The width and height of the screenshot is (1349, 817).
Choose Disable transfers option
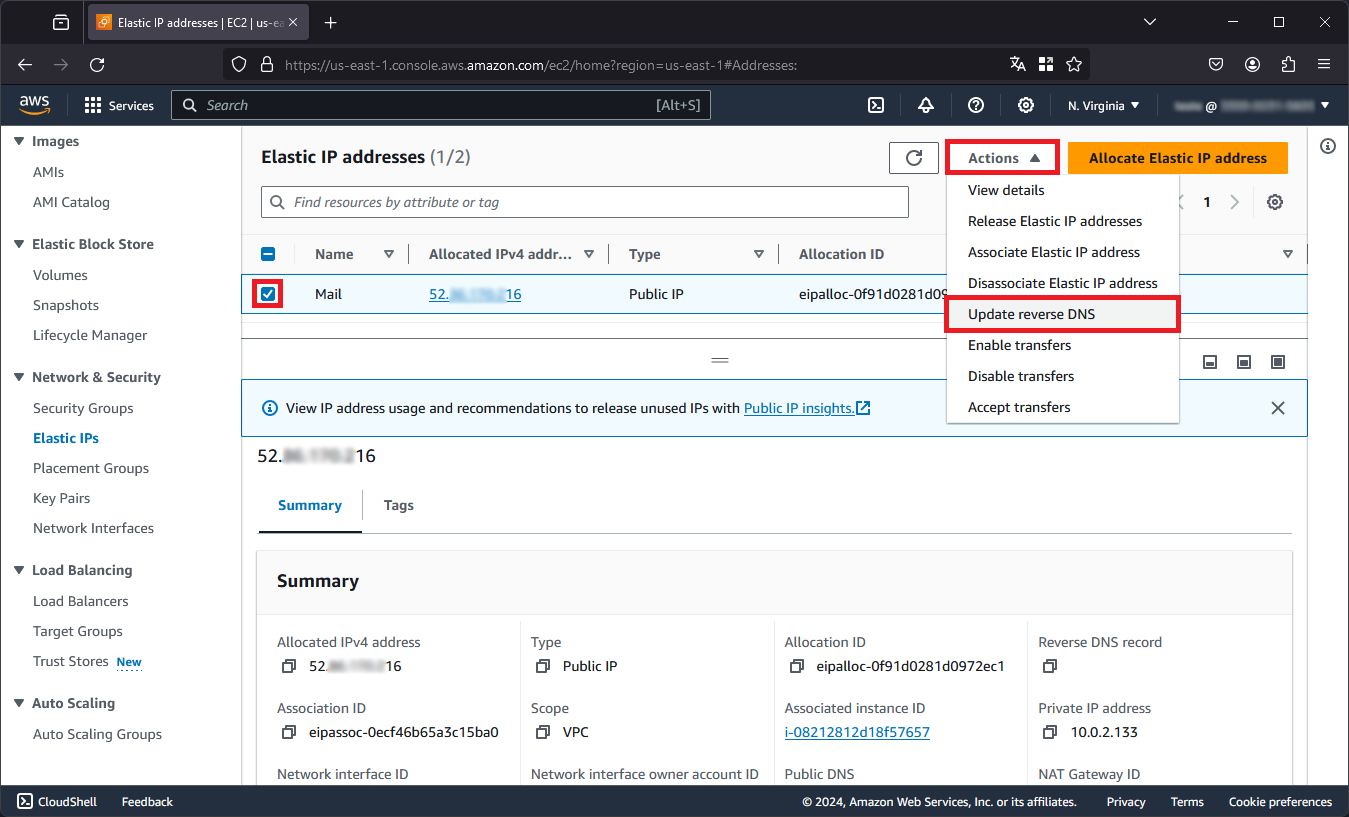(1063, 376)
